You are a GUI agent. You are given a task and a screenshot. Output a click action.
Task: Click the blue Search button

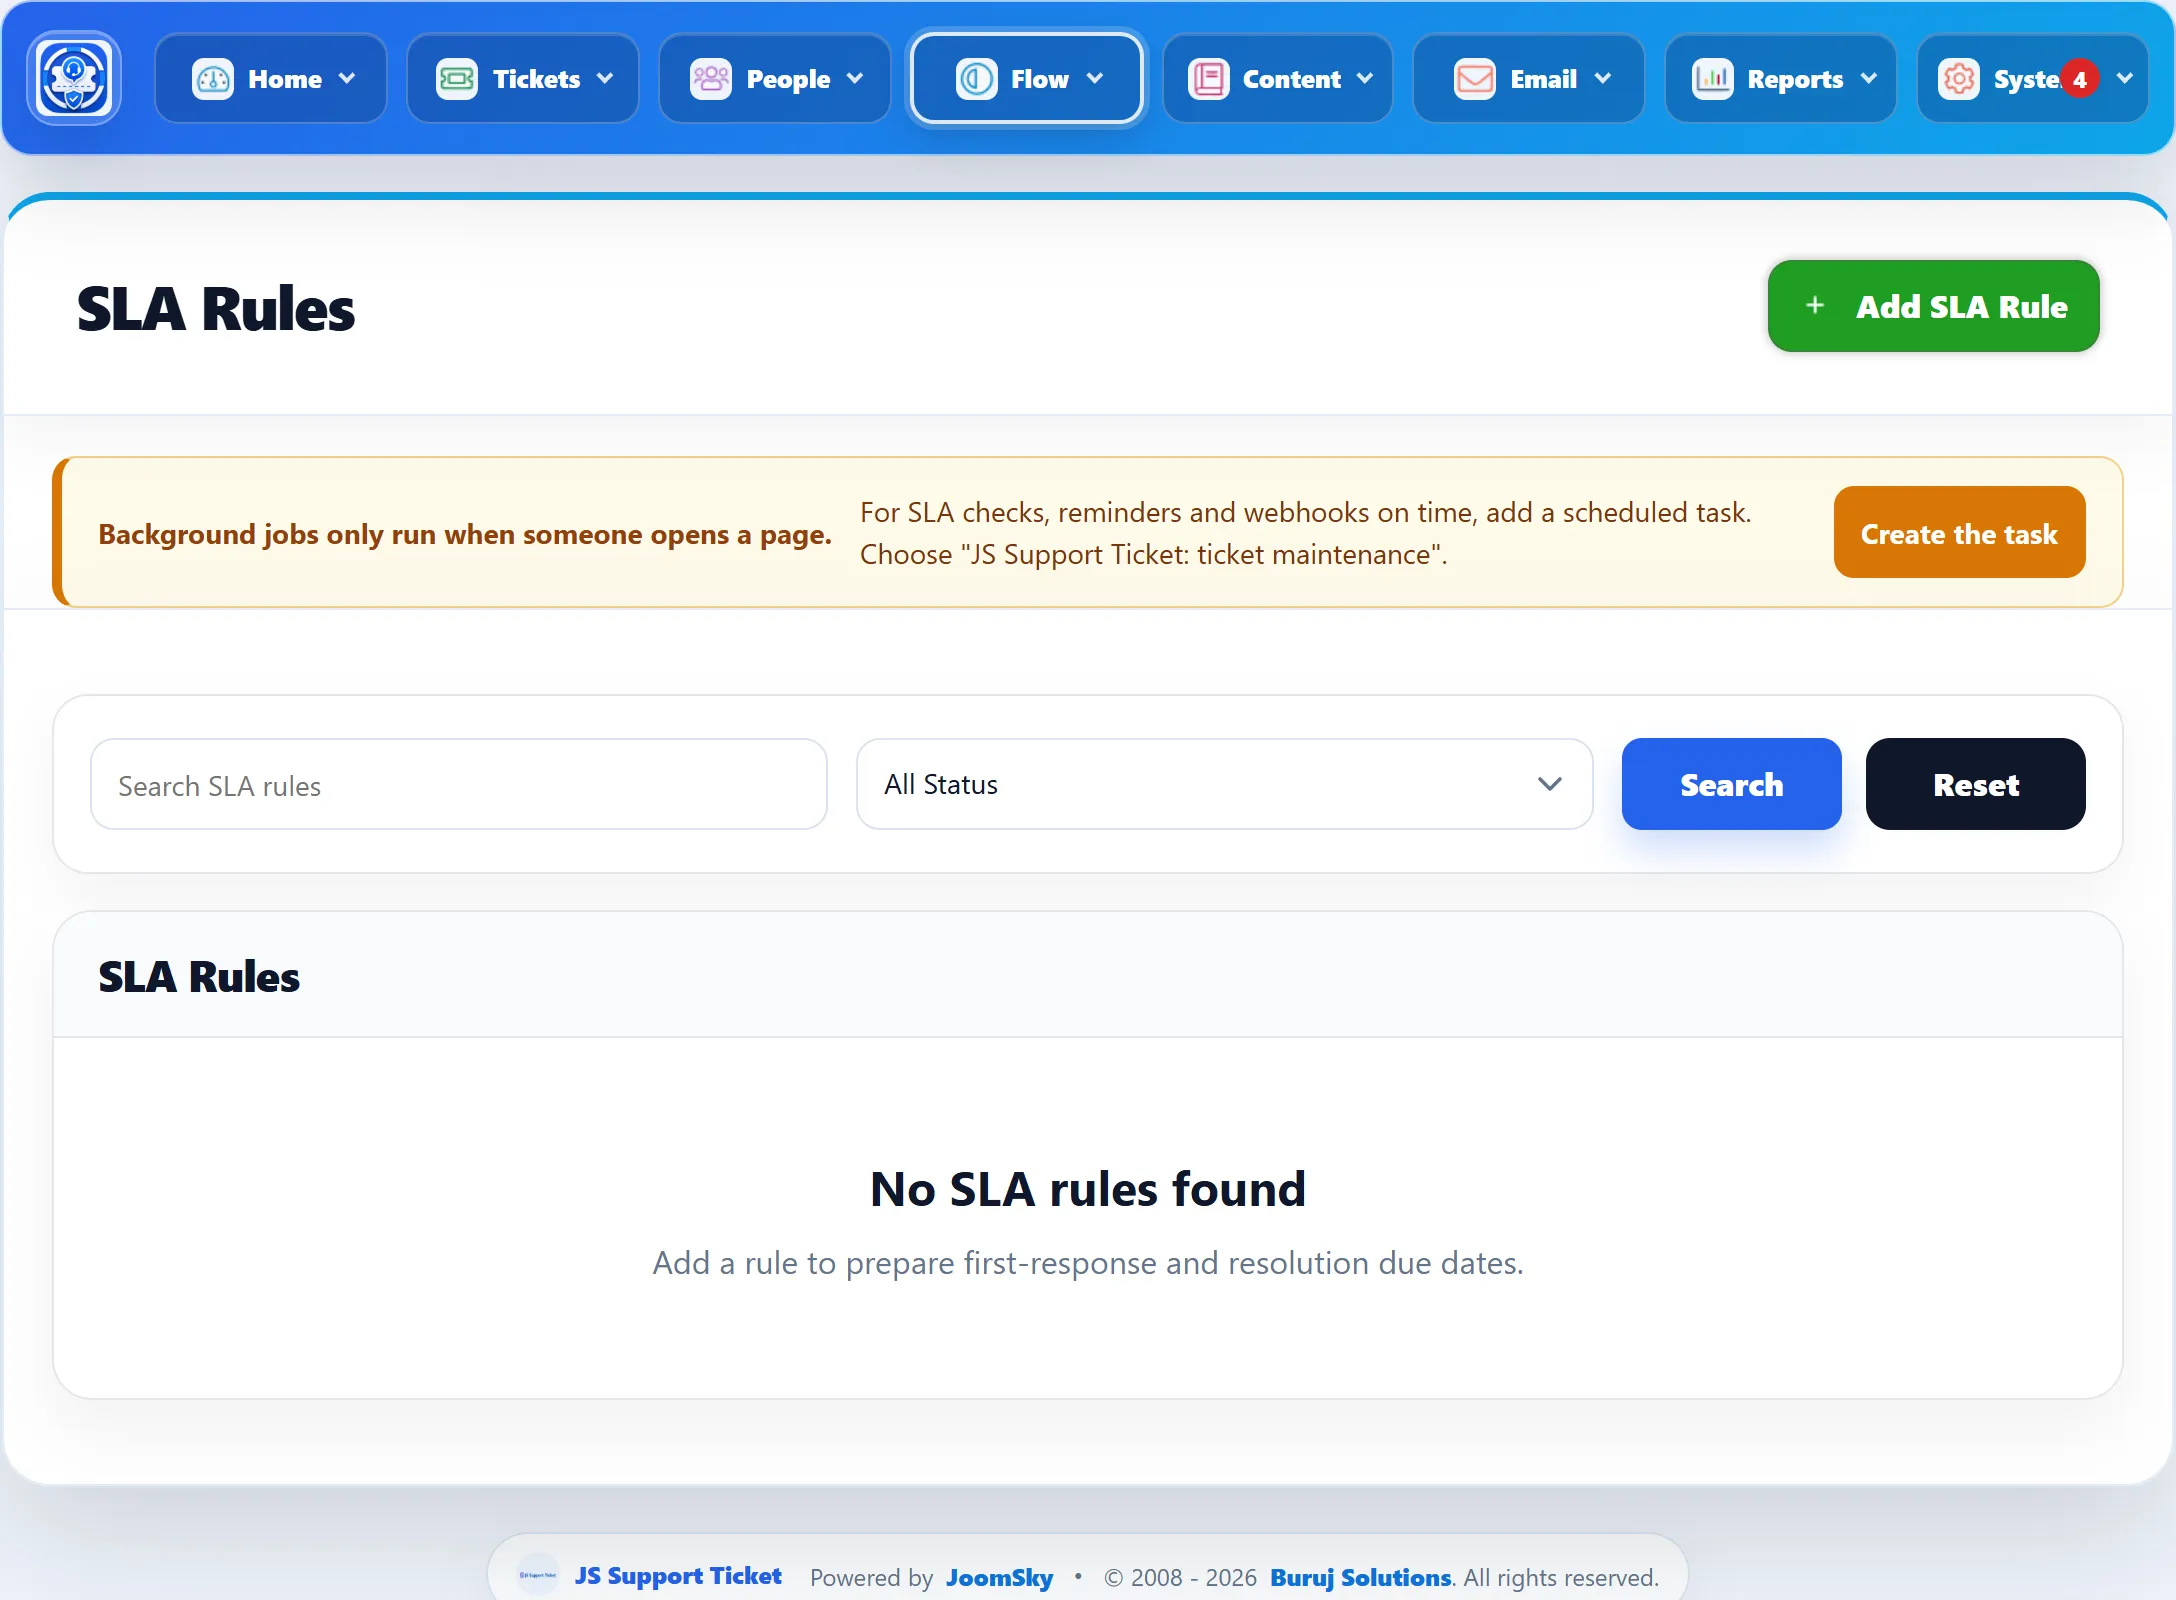tap(1731, 784)
